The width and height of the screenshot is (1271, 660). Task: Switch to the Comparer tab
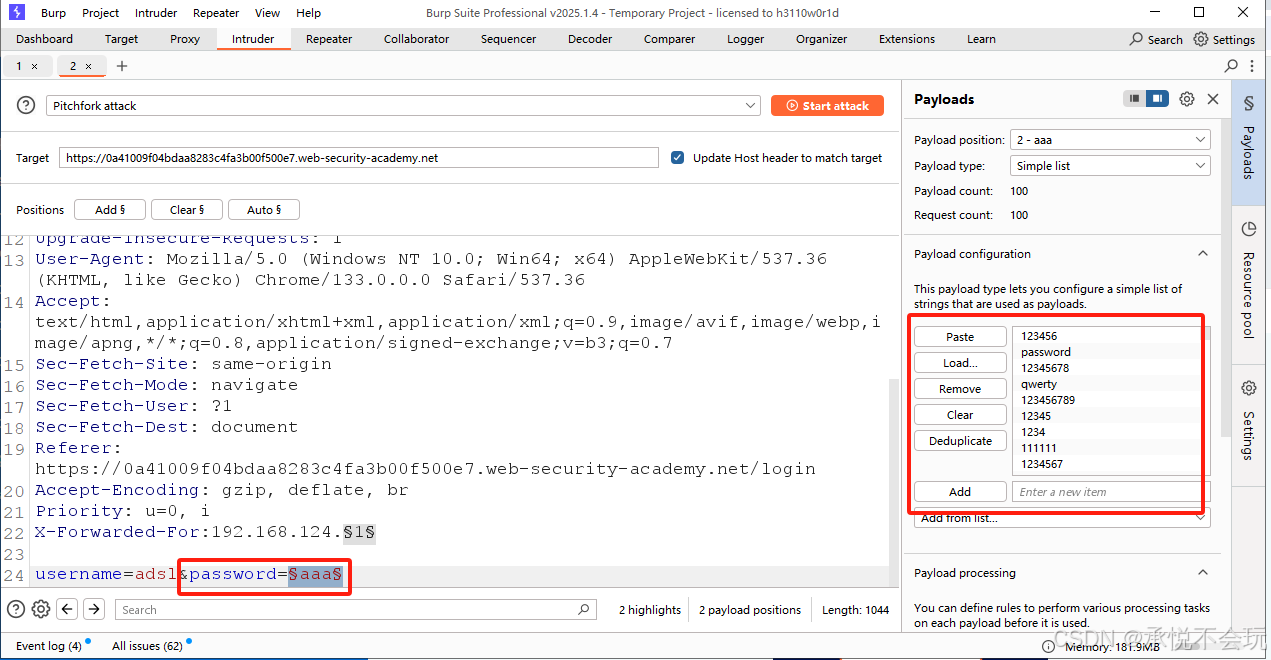(x=670, y=39)
